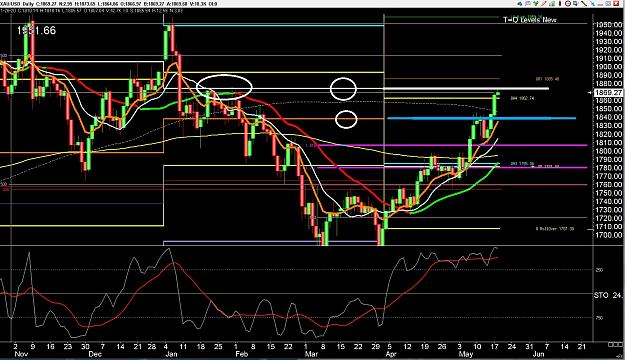The image size is (625, 360).
Task: Close the chart window with red X
Action: 616,4
